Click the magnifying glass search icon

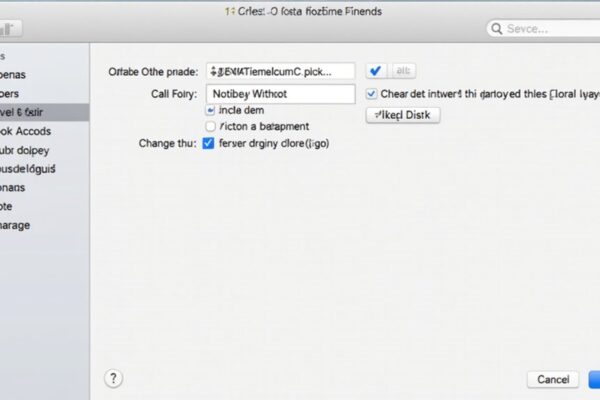(496, 29)
